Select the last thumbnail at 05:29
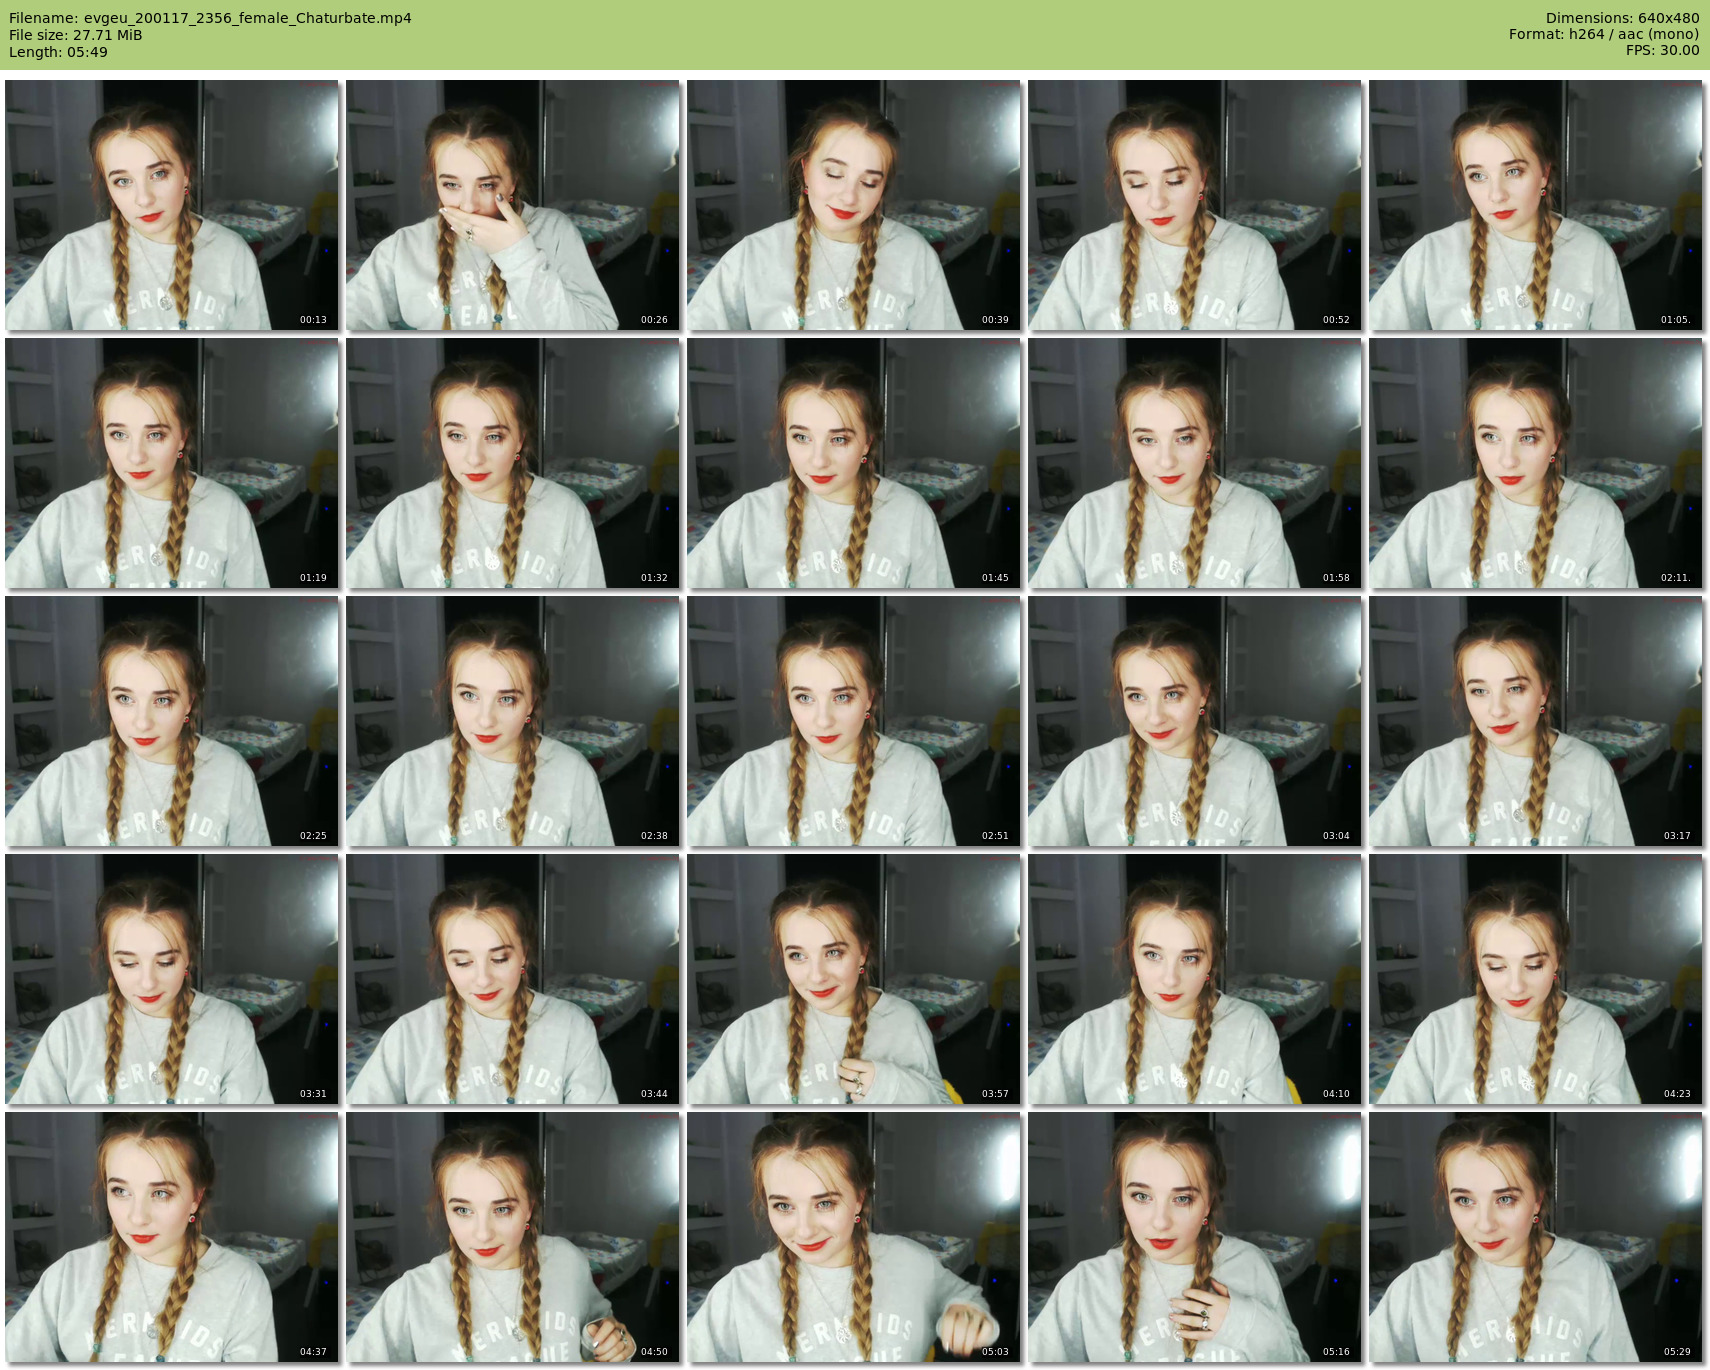The height and width of the screenshot is (1370, 1710). click(x=1535, y=1237)
